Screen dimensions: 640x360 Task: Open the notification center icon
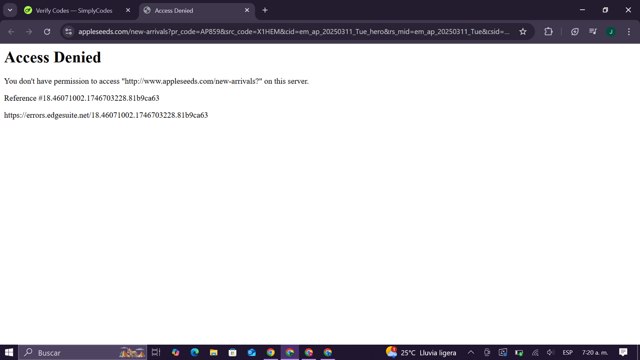coord(623,352)
